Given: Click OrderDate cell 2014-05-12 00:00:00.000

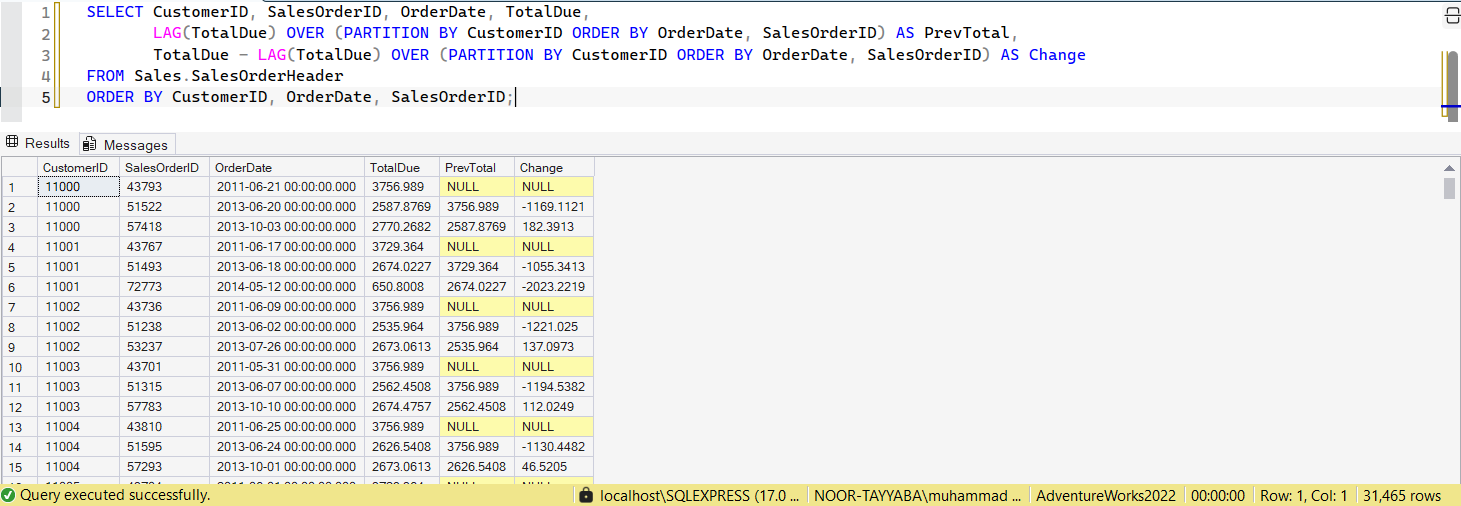Looking at the screenshot, I should (287, 287).
